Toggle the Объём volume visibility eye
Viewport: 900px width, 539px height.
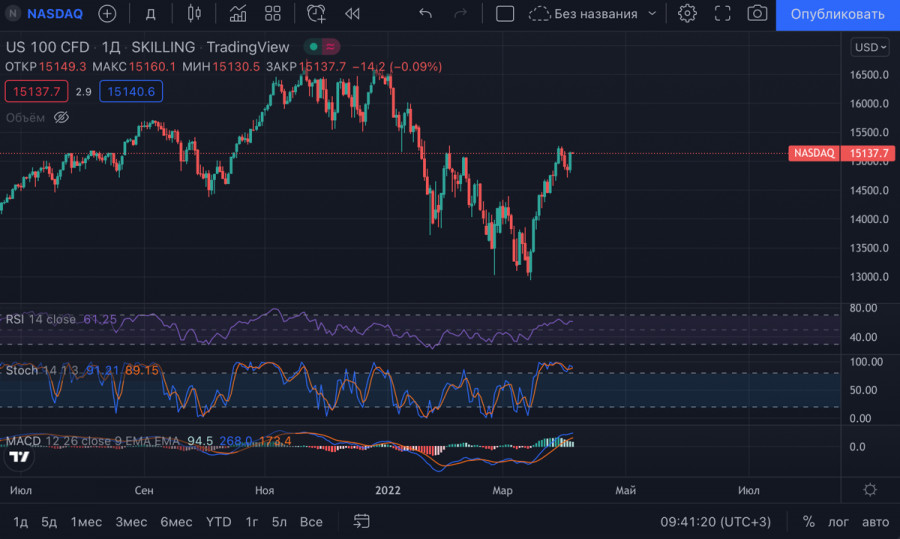(x=61, y=118)
